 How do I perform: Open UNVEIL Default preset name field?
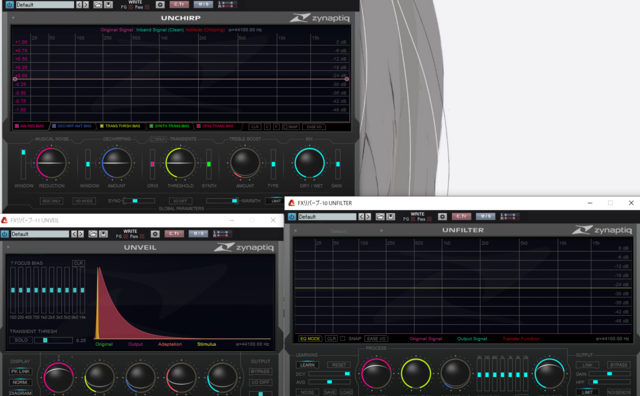pyautogui.click(x=40, y=234)
